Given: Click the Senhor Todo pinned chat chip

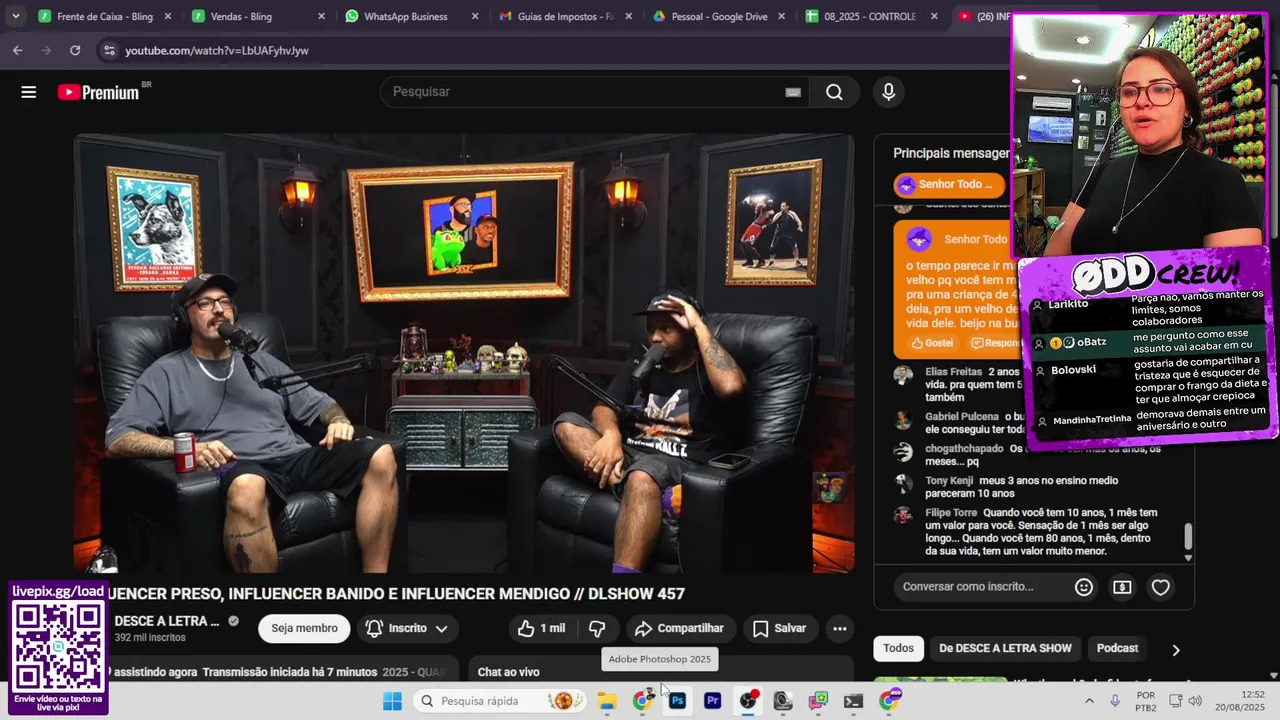Looking at the screenshot, I should click(948, 184).
